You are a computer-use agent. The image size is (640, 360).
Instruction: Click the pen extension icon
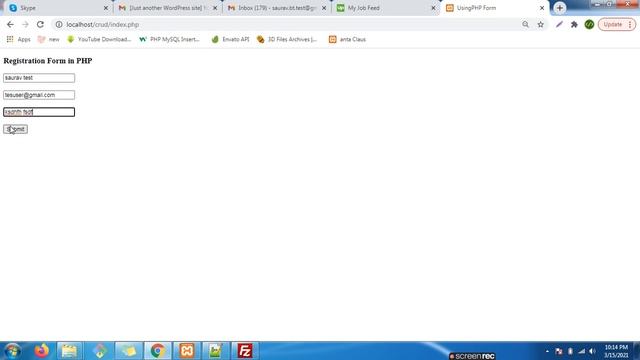click(x=559, y=24)
